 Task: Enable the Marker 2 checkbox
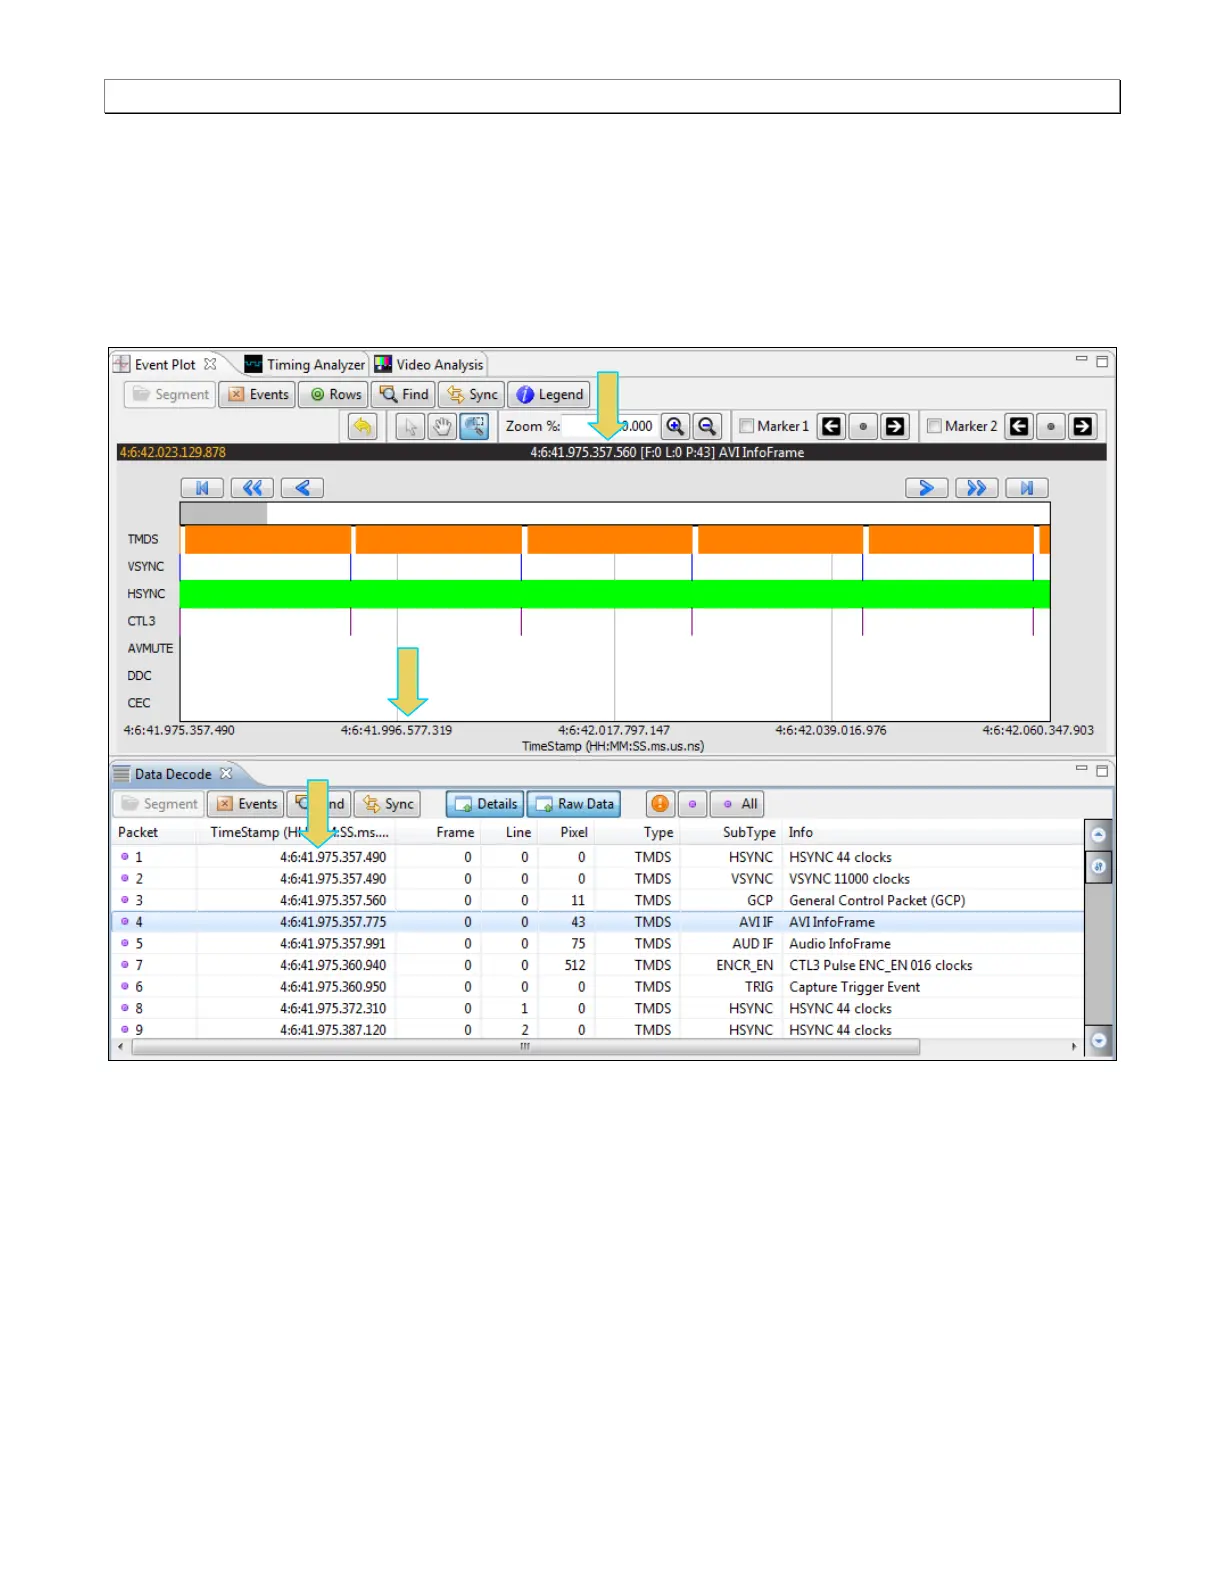934,426
